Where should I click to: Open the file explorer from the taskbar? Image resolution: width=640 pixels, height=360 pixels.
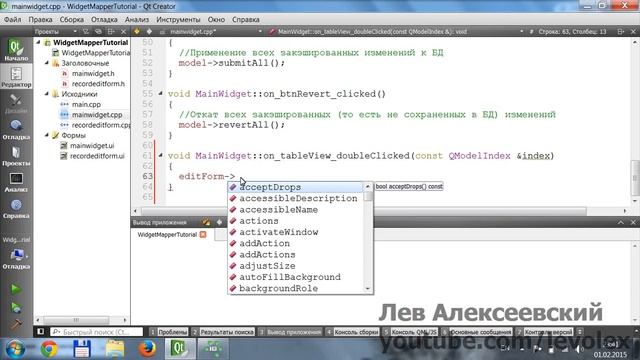pyautogui.click(x=115, y=349)
